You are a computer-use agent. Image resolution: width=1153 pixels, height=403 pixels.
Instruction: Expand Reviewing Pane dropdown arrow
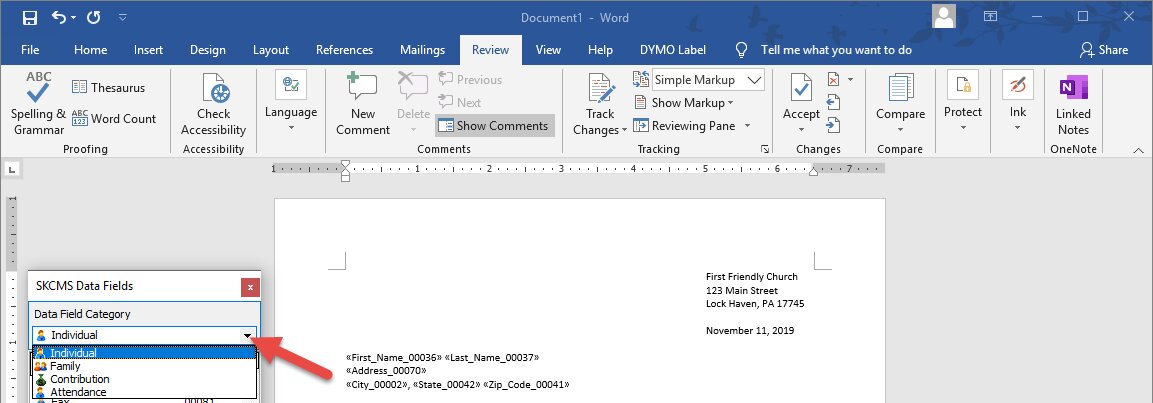pos(747,126)
